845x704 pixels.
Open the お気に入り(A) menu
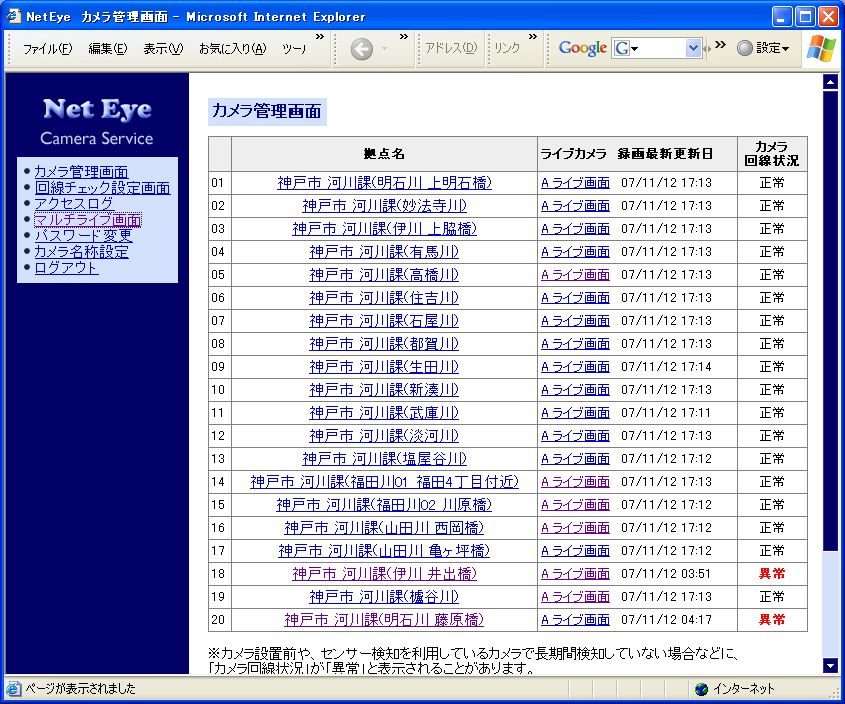pyautogui.click(x=232, y=49)
